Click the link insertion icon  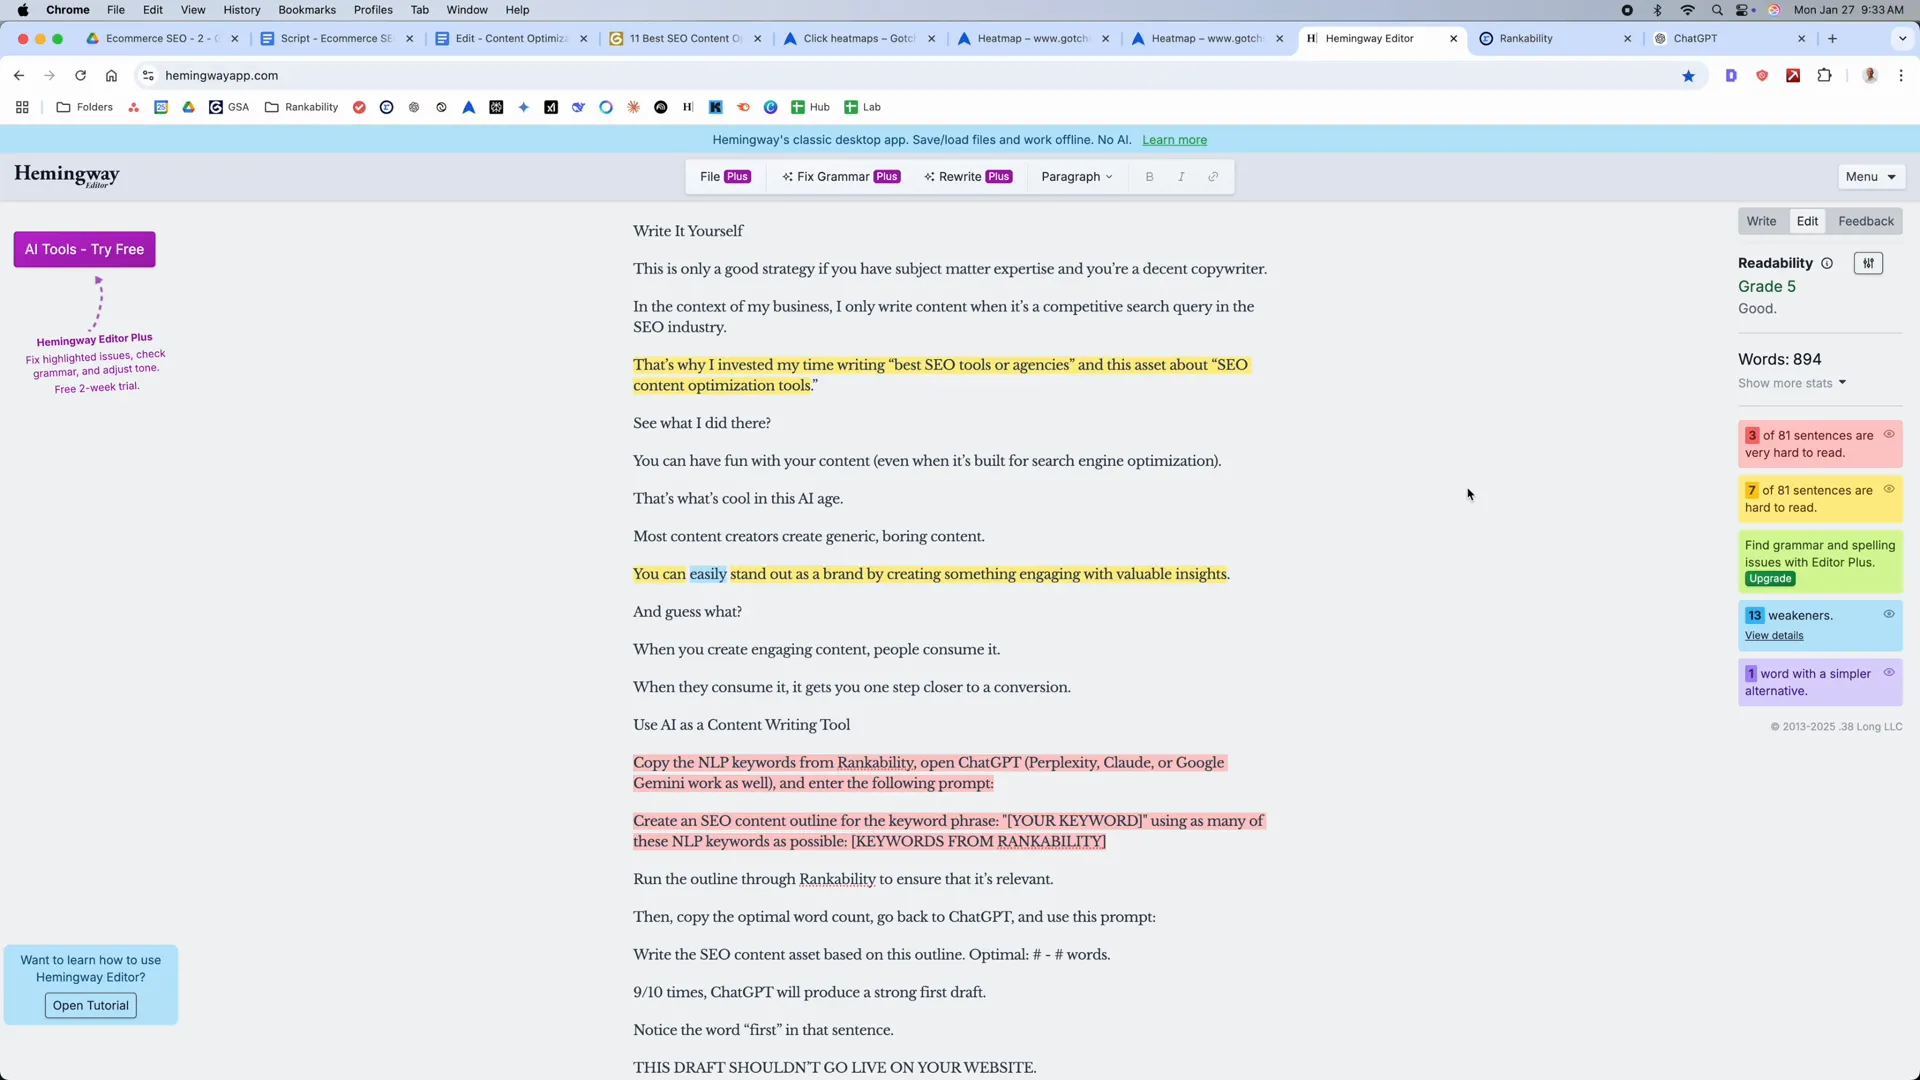tap(1213, 176)
